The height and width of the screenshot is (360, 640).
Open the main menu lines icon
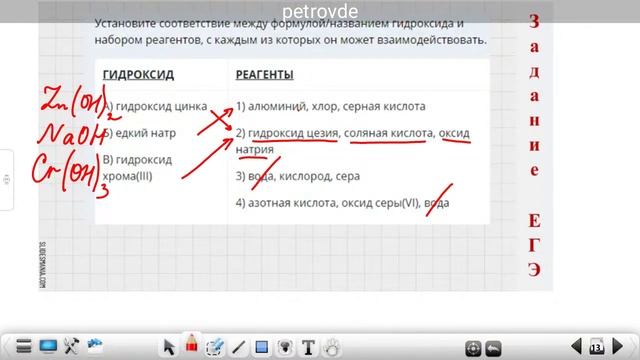coord(24,347)
